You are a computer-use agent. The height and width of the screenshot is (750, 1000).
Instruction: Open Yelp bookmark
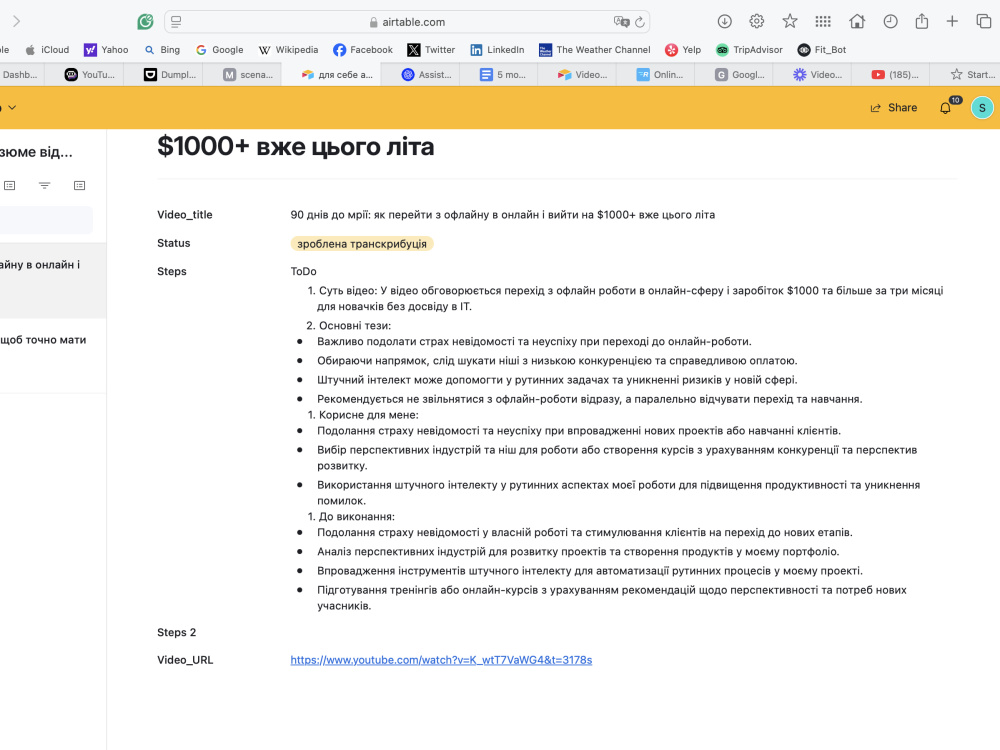pos(683,50)
